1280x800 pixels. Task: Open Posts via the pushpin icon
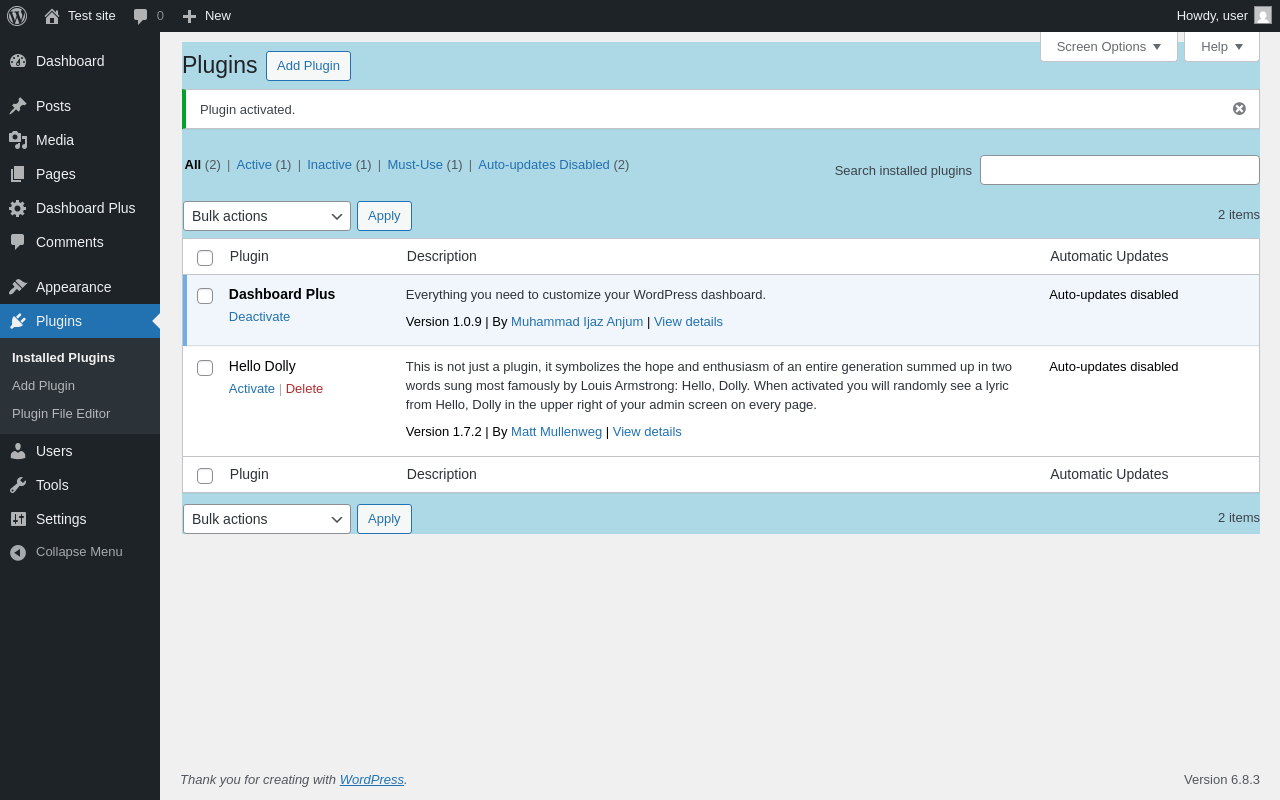tap(18, 106)
